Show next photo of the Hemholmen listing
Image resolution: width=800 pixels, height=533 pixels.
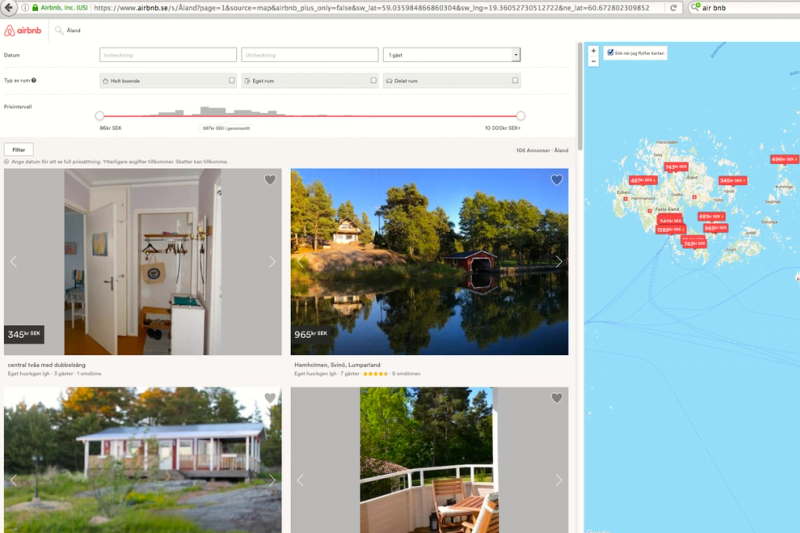point(558,262)
